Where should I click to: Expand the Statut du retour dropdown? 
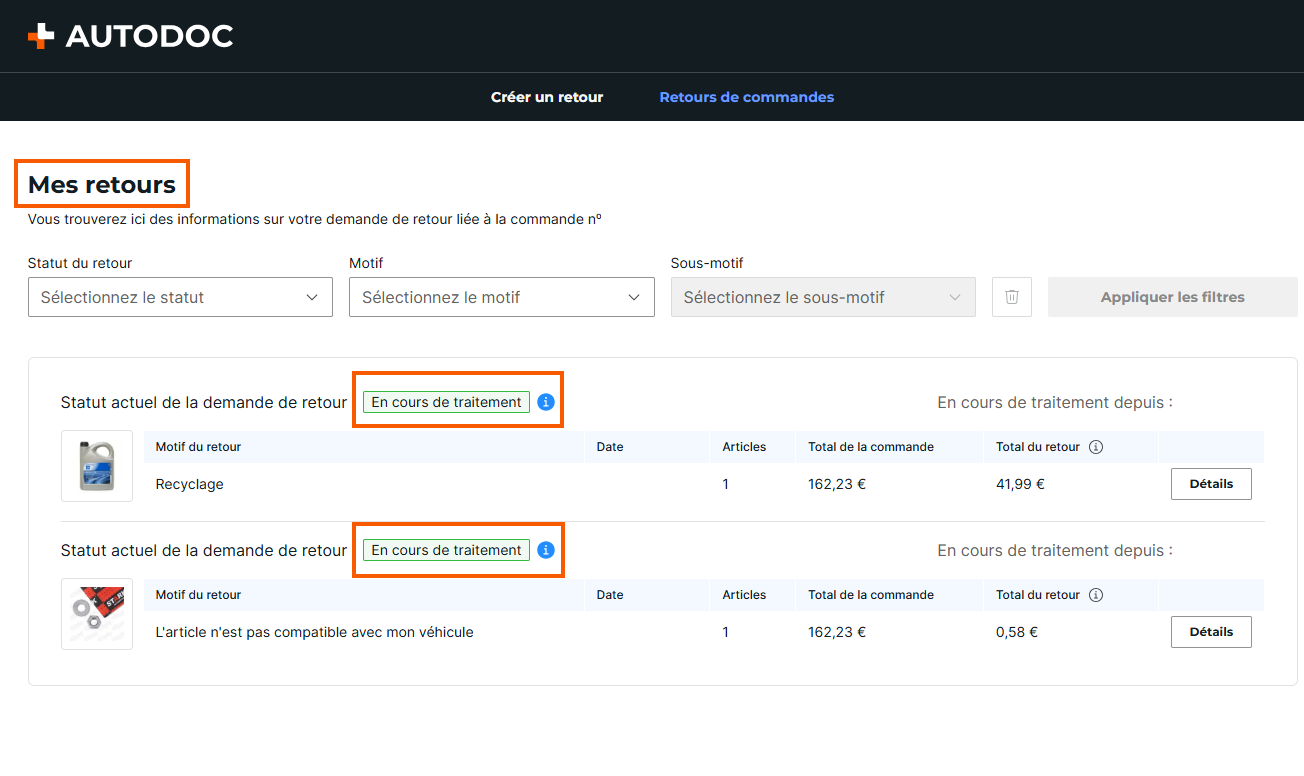pyautogui.click(x=180, y=297)
